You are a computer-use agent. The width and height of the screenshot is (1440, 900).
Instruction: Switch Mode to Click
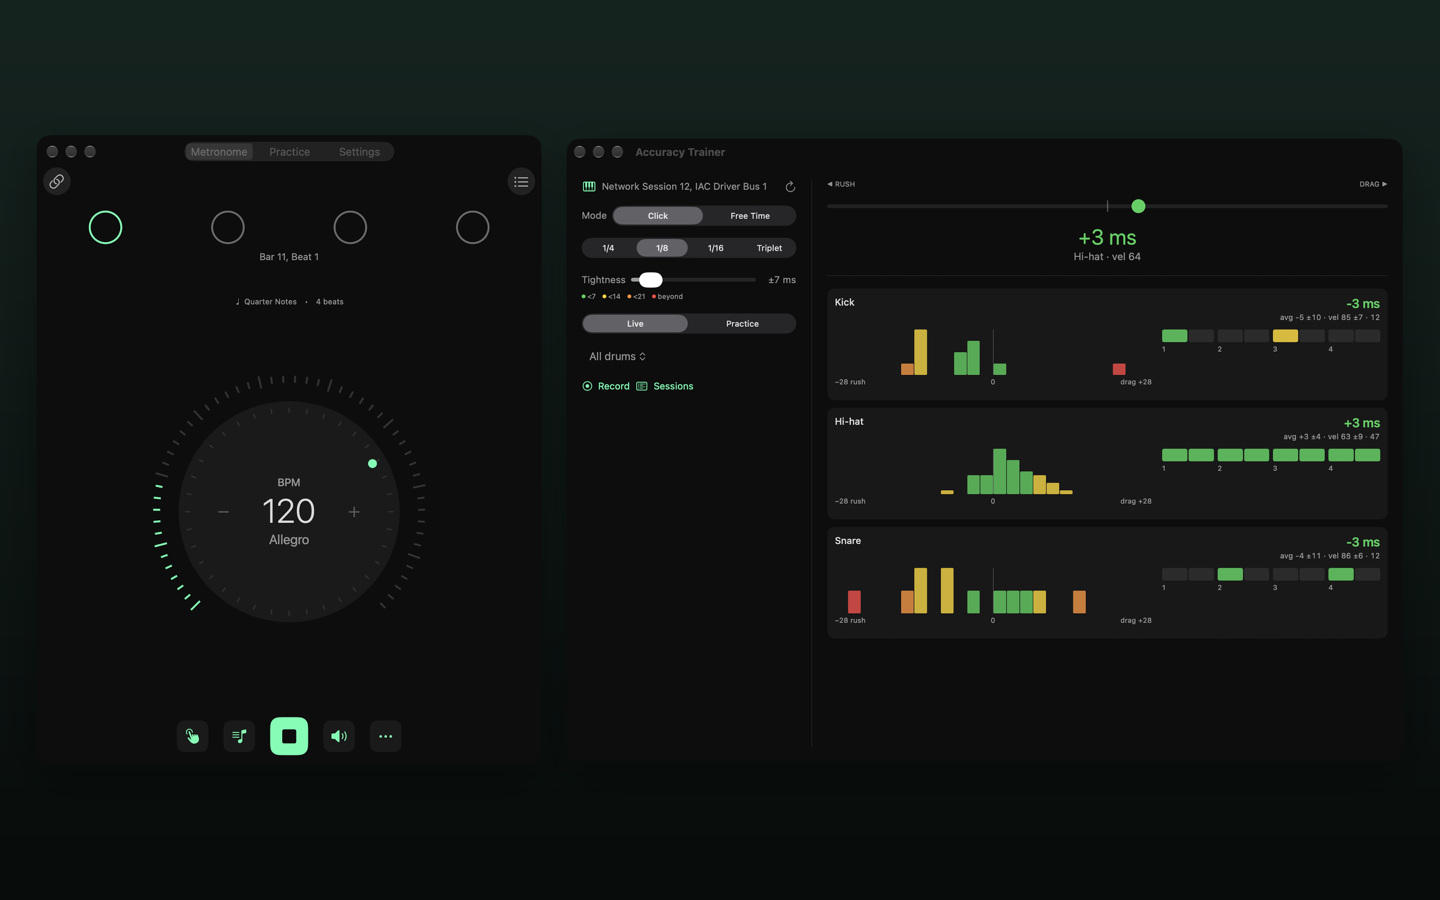pos(658,216)
